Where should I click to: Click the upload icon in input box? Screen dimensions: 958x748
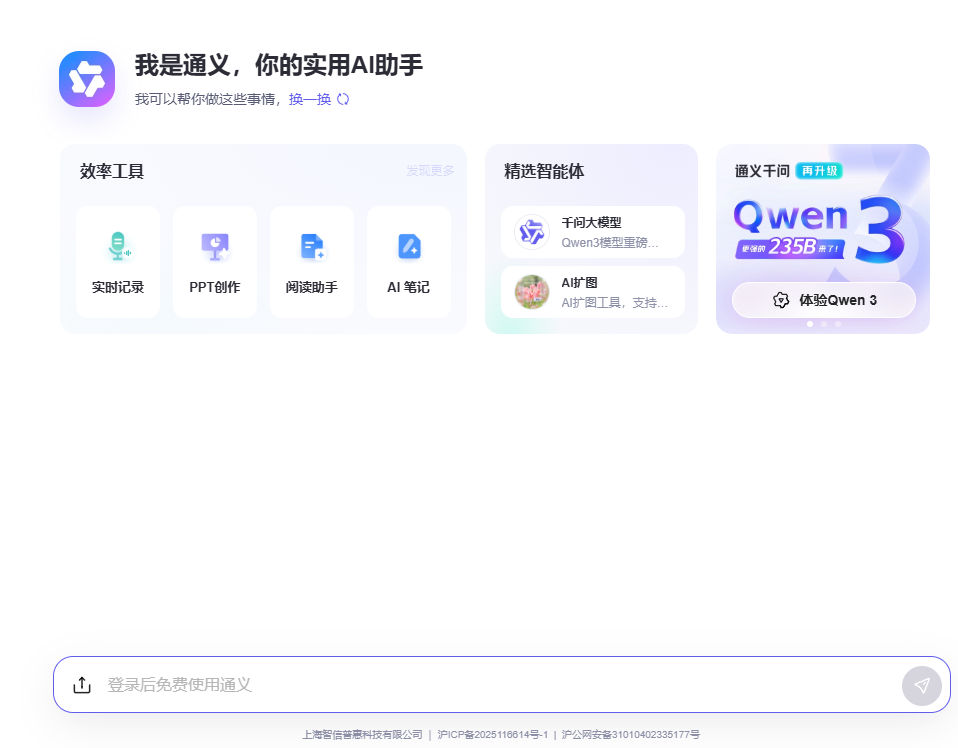(82, 685)
